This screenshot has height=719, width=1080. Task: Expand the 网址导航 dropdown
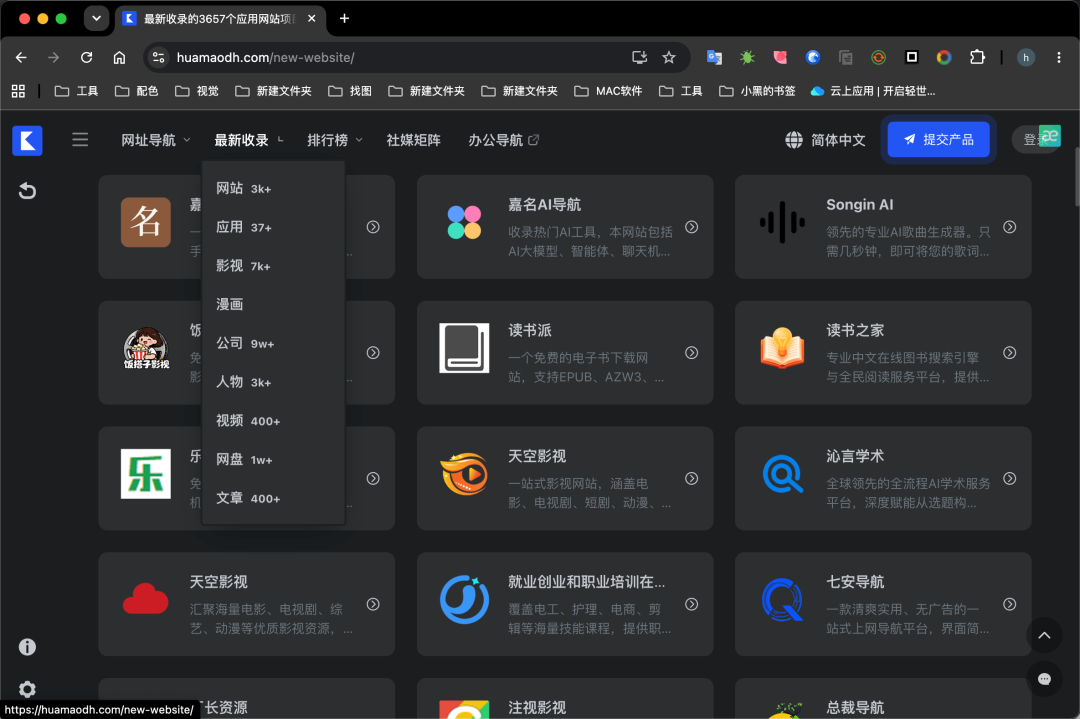[x=156, y=140]
